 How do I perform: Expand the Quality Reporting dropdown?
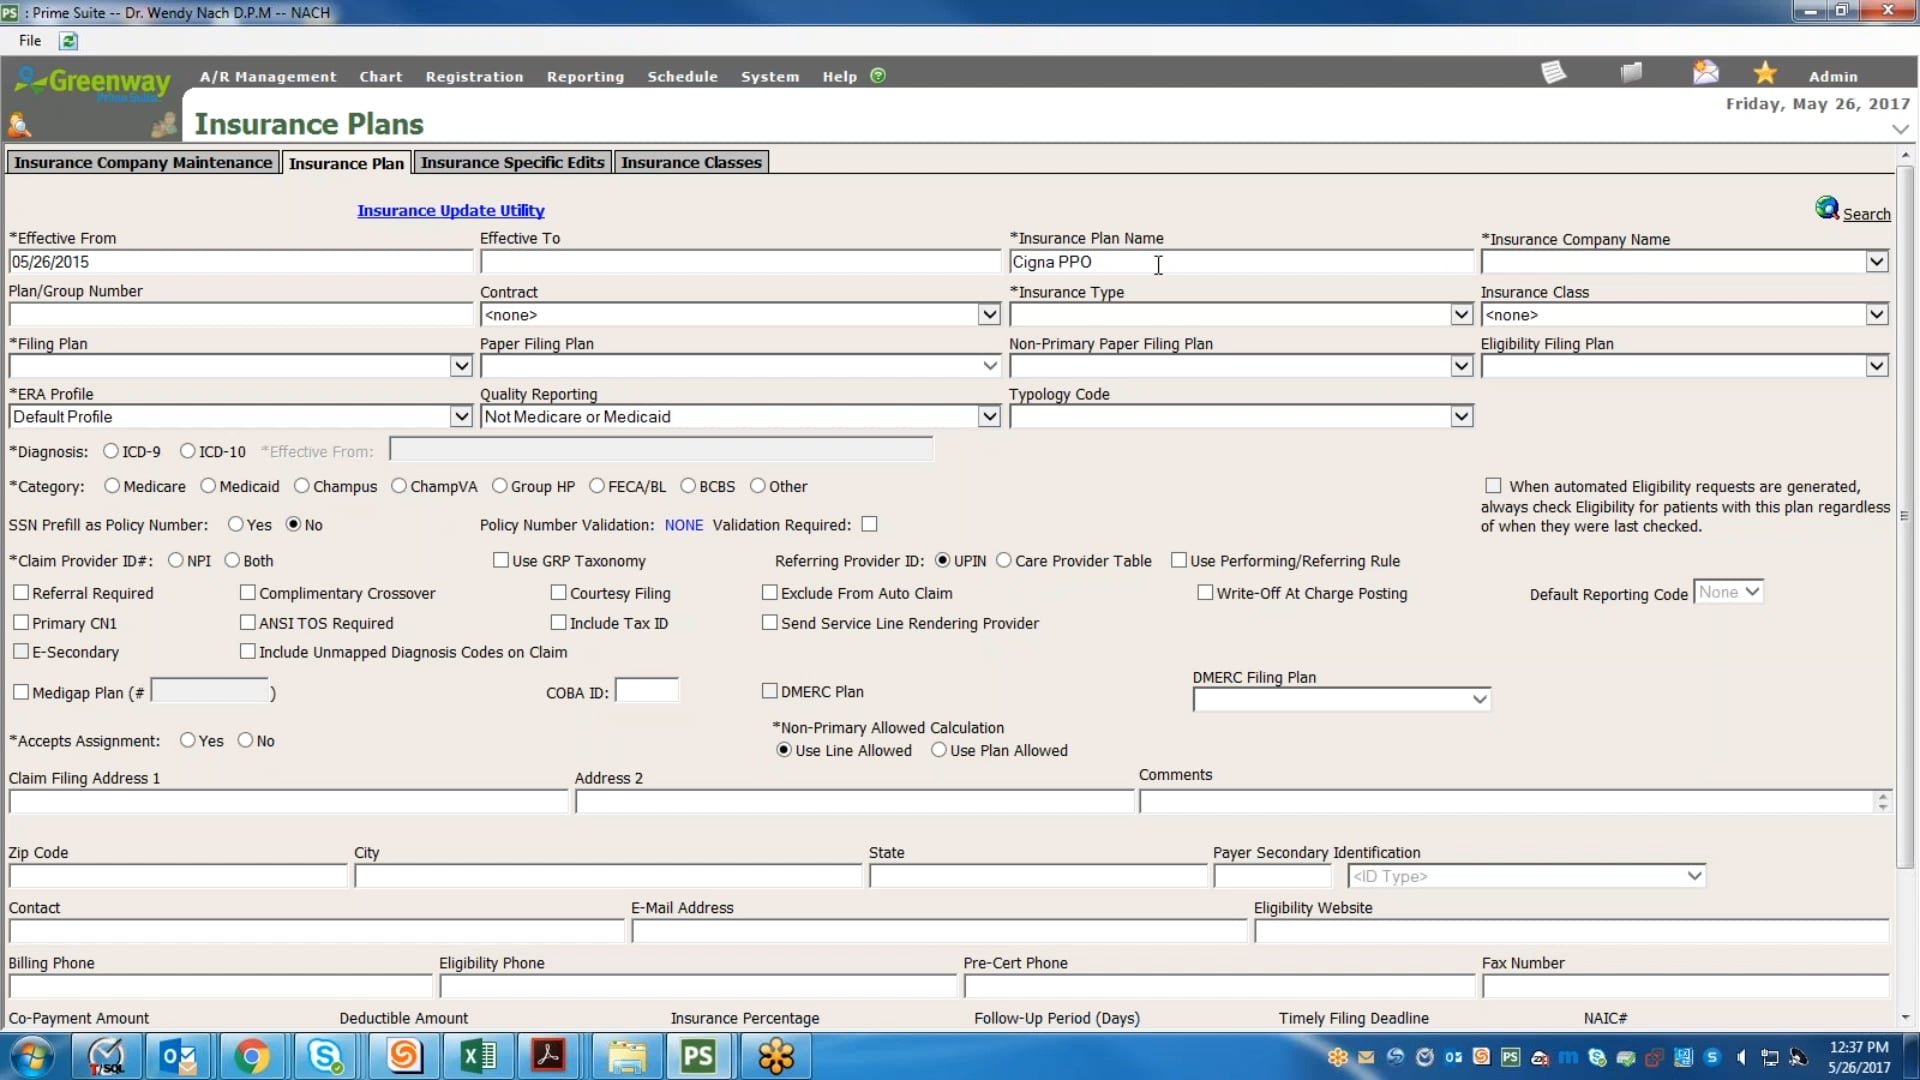988,416
